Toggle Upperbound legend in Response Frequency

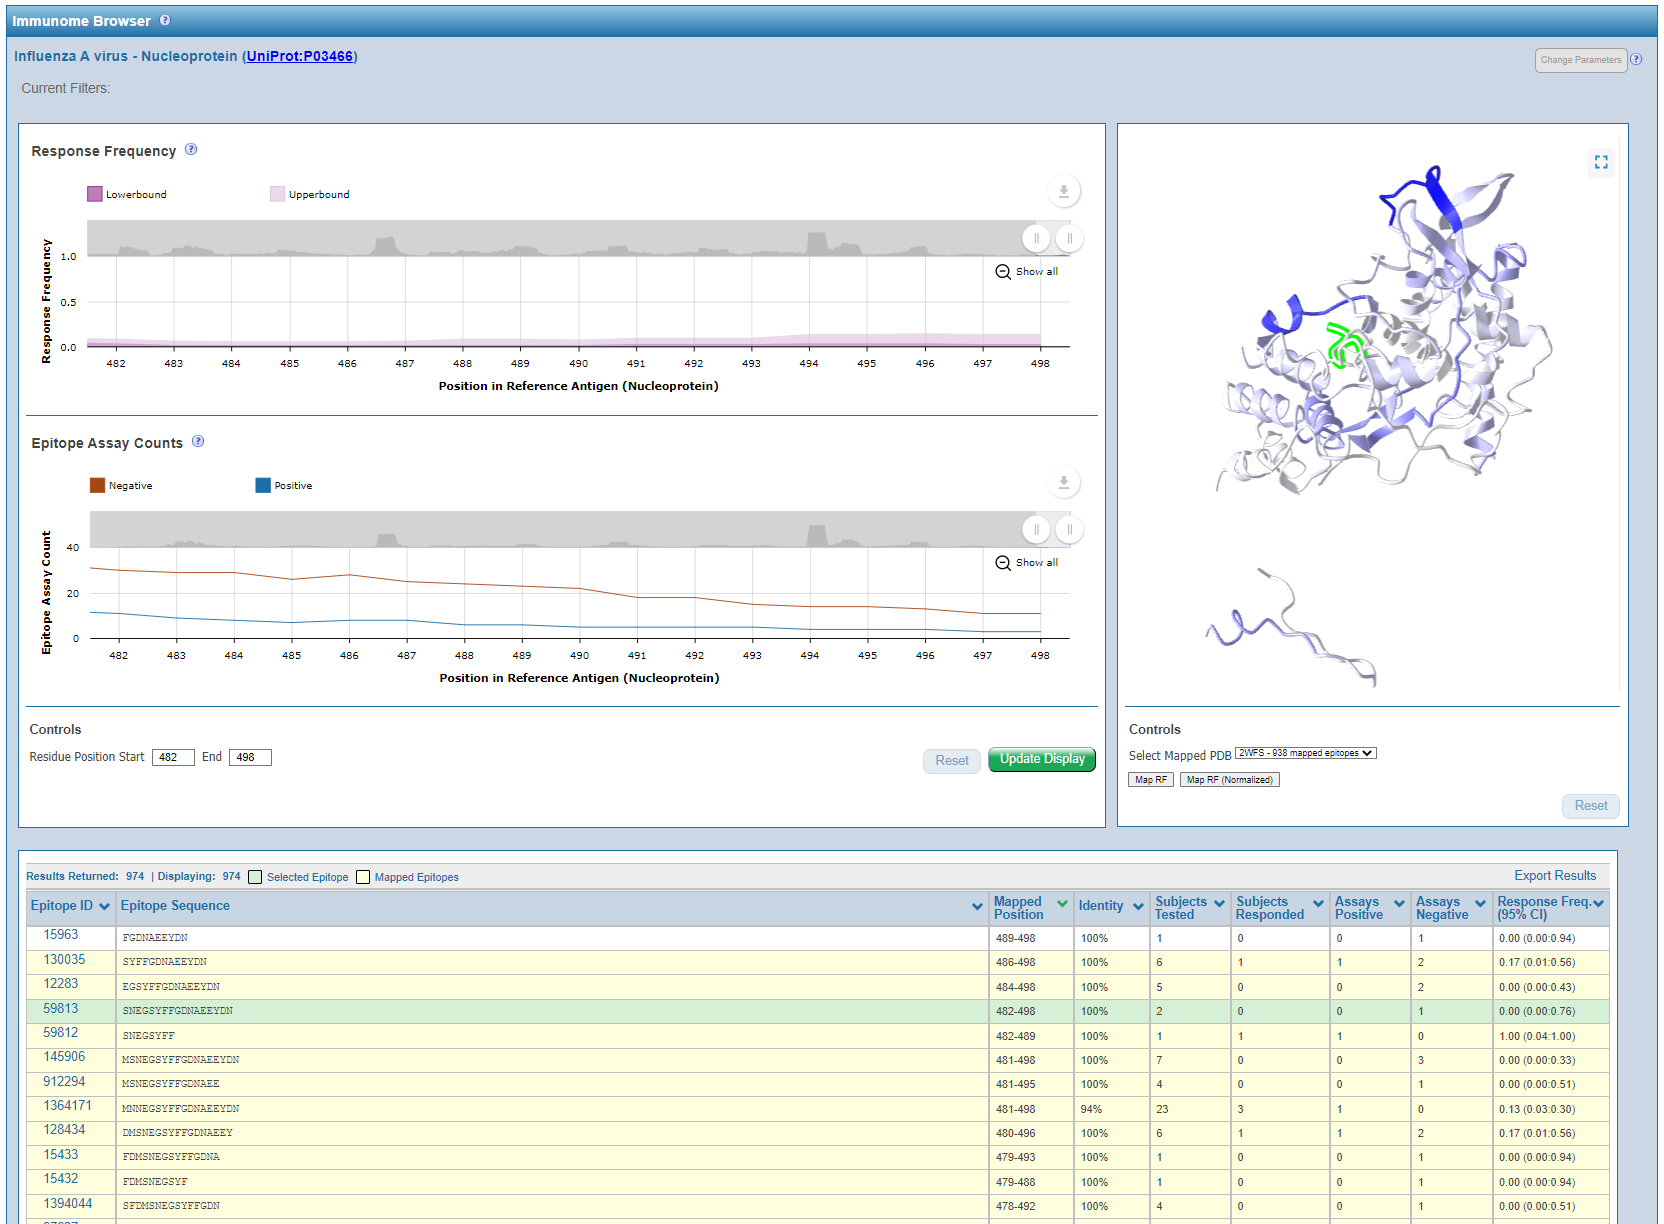tap(310, 194)
